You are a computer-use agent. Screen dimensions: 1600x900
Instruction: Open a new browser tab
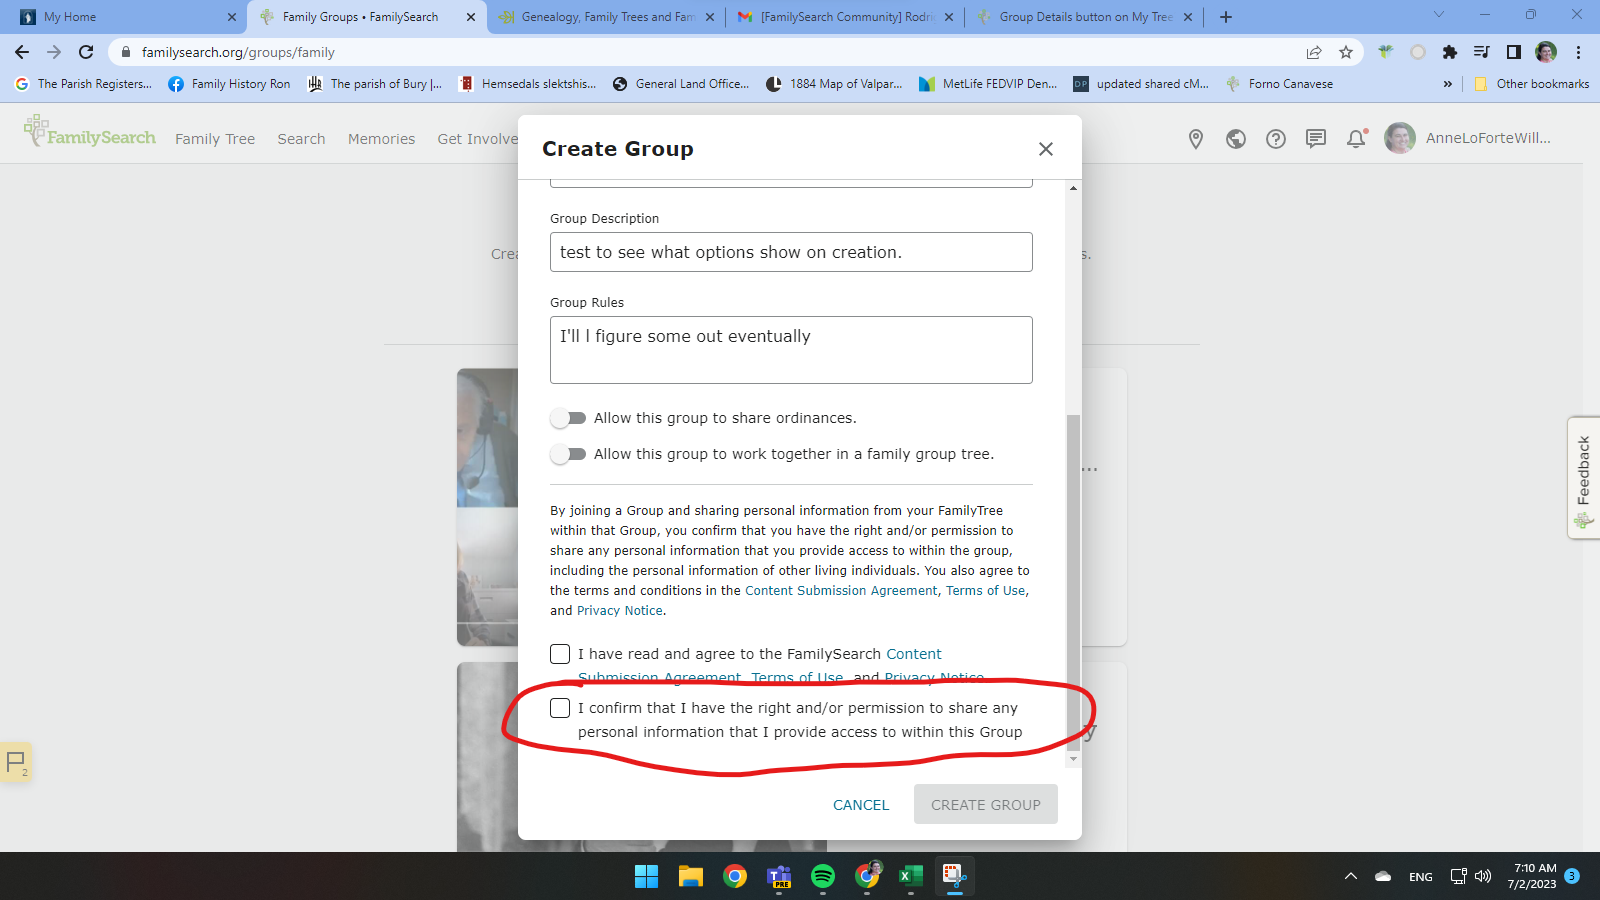point(1226,17)
